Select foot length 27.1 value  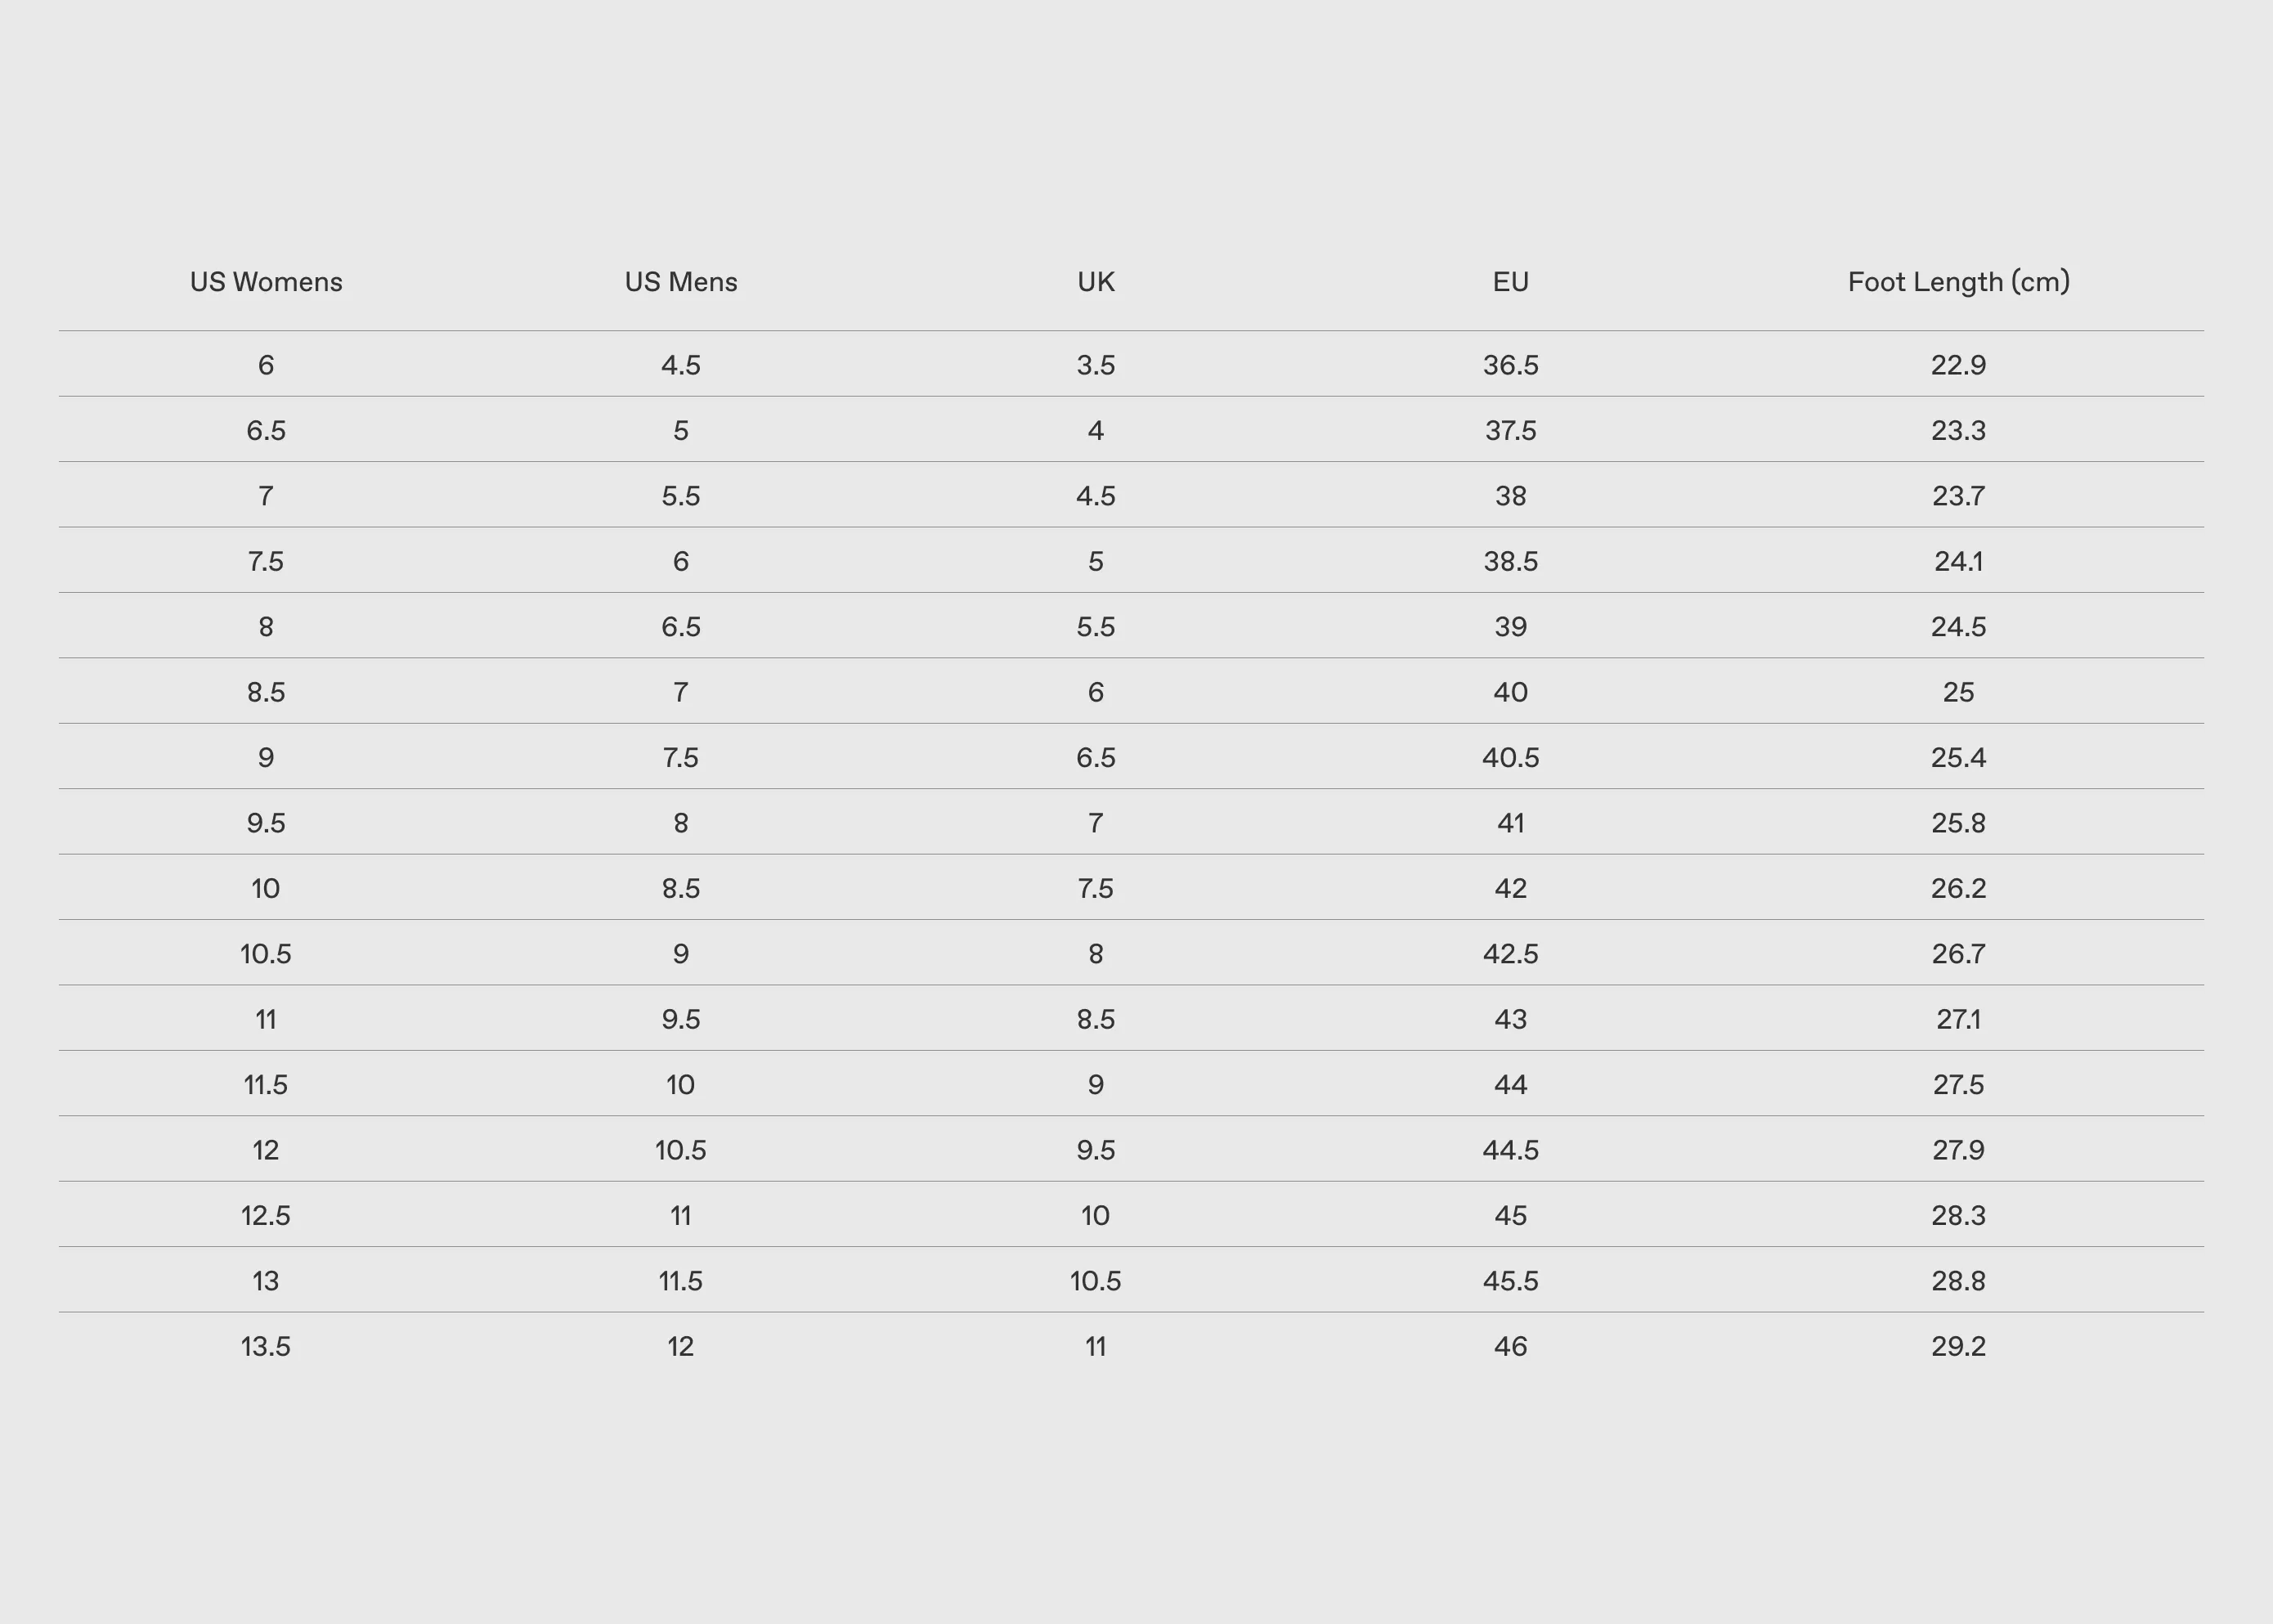(x=1958, y=1019)
